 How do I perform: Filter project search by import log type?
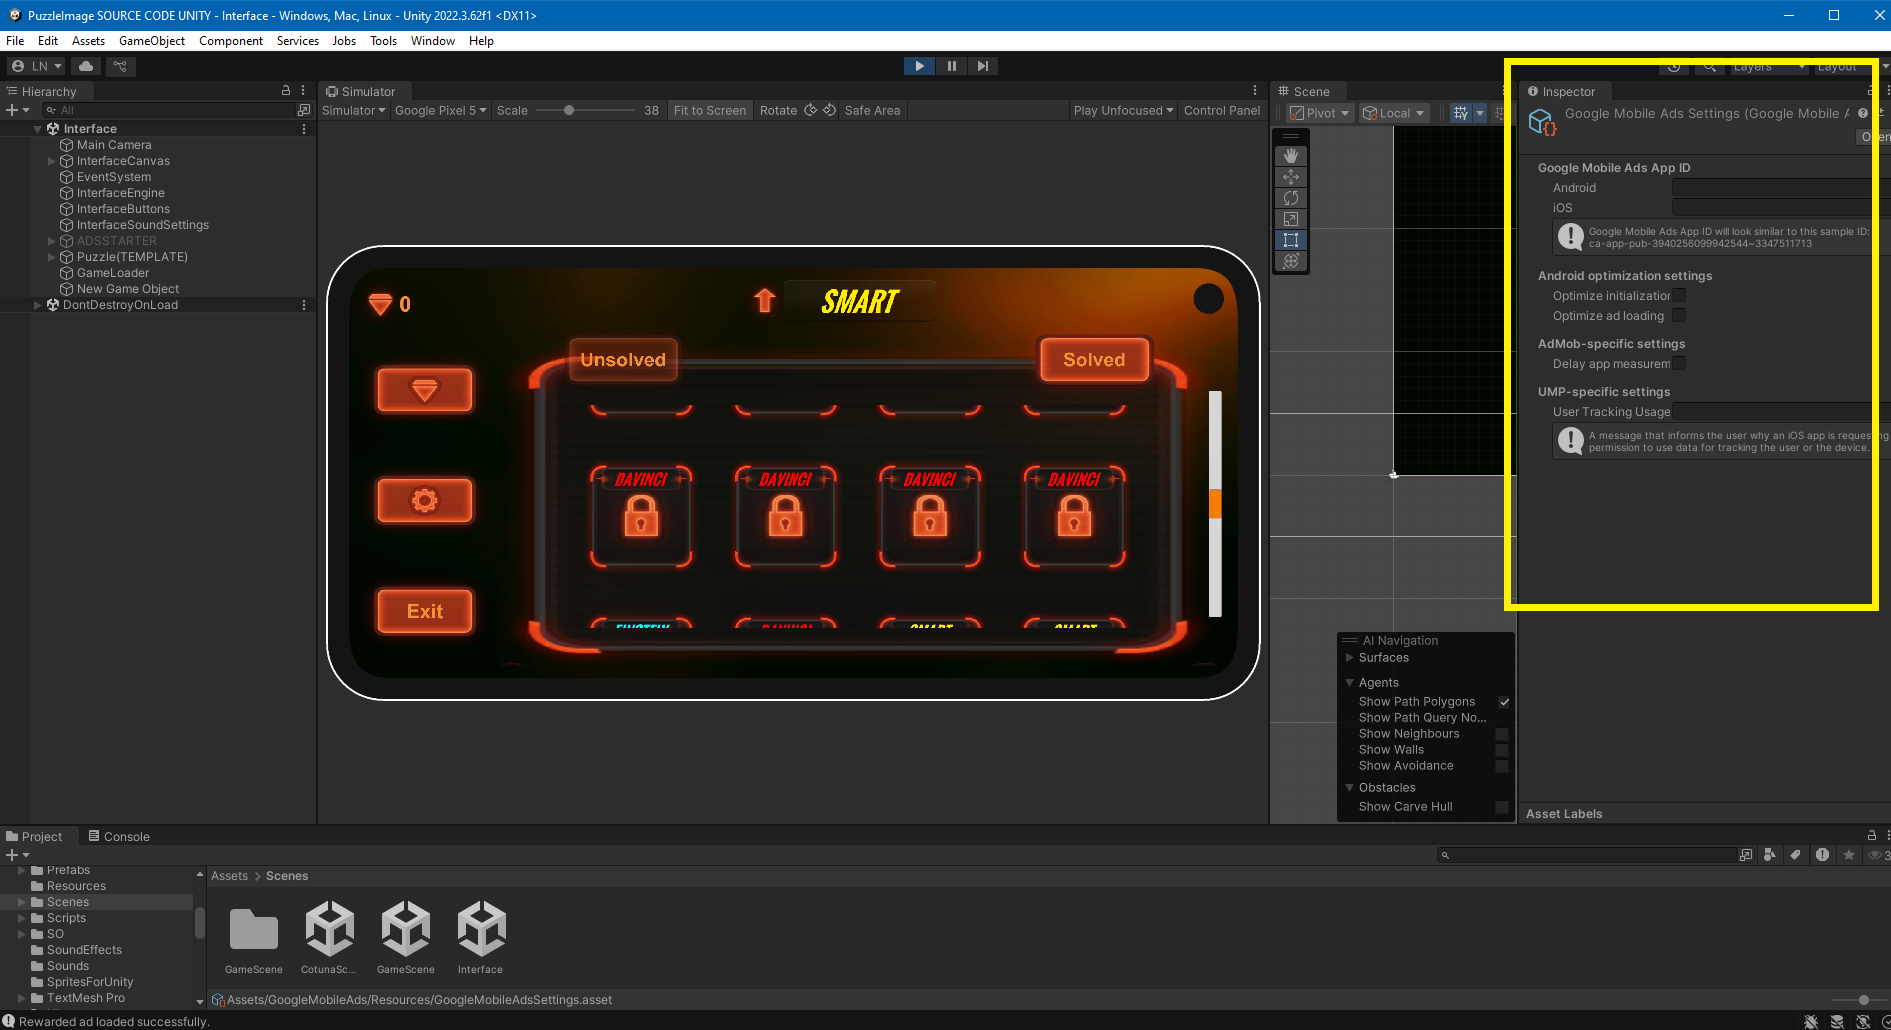(x=1822, y=855)
